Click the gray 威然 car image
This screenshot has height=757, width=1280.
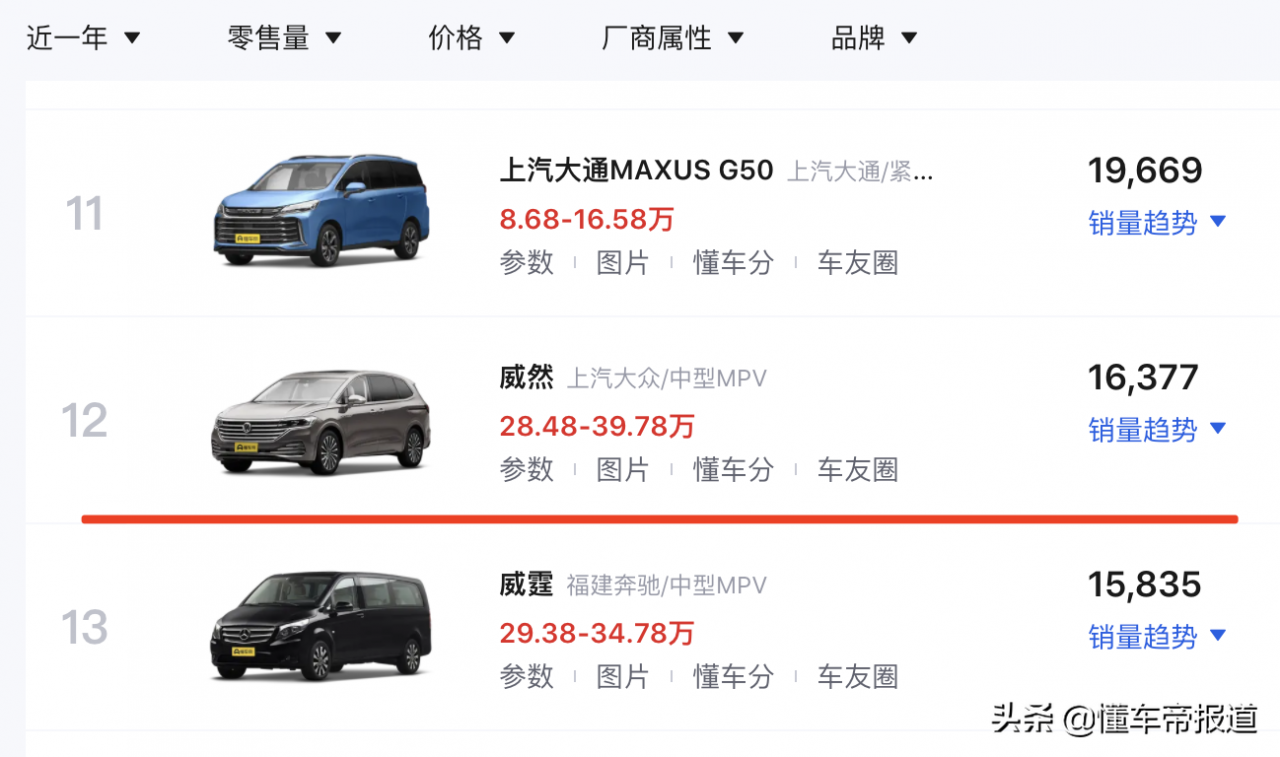coord(321,421)
